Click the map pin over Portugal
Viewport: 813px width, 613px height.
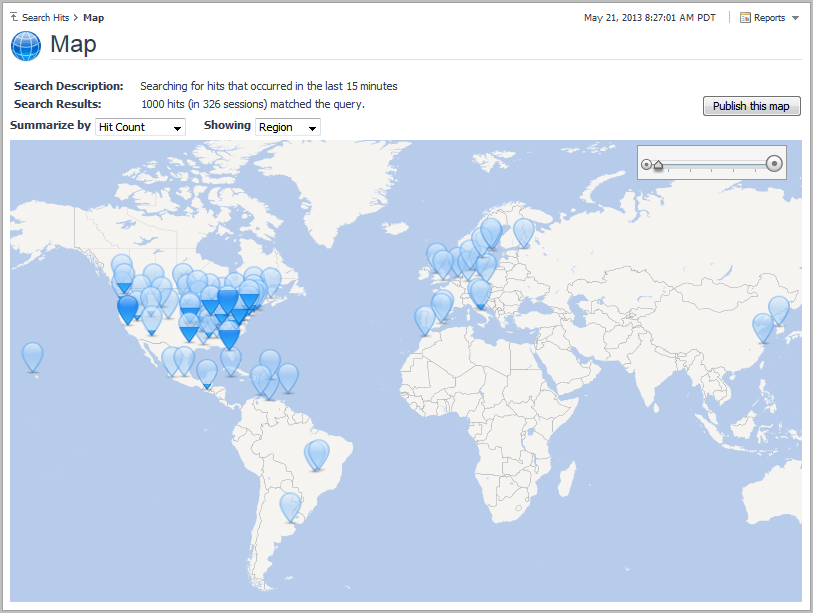425,320
